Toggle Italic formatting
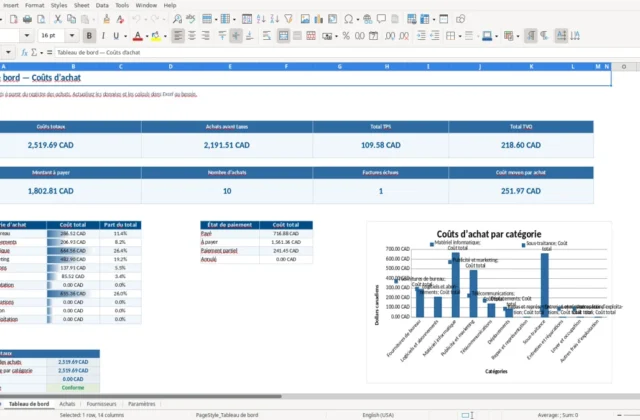This screenshot has width=640, height=420. (103, 36)
